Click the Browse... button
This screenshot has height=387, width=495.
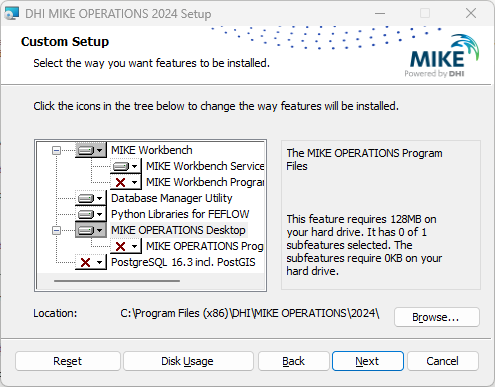[437, 317]
